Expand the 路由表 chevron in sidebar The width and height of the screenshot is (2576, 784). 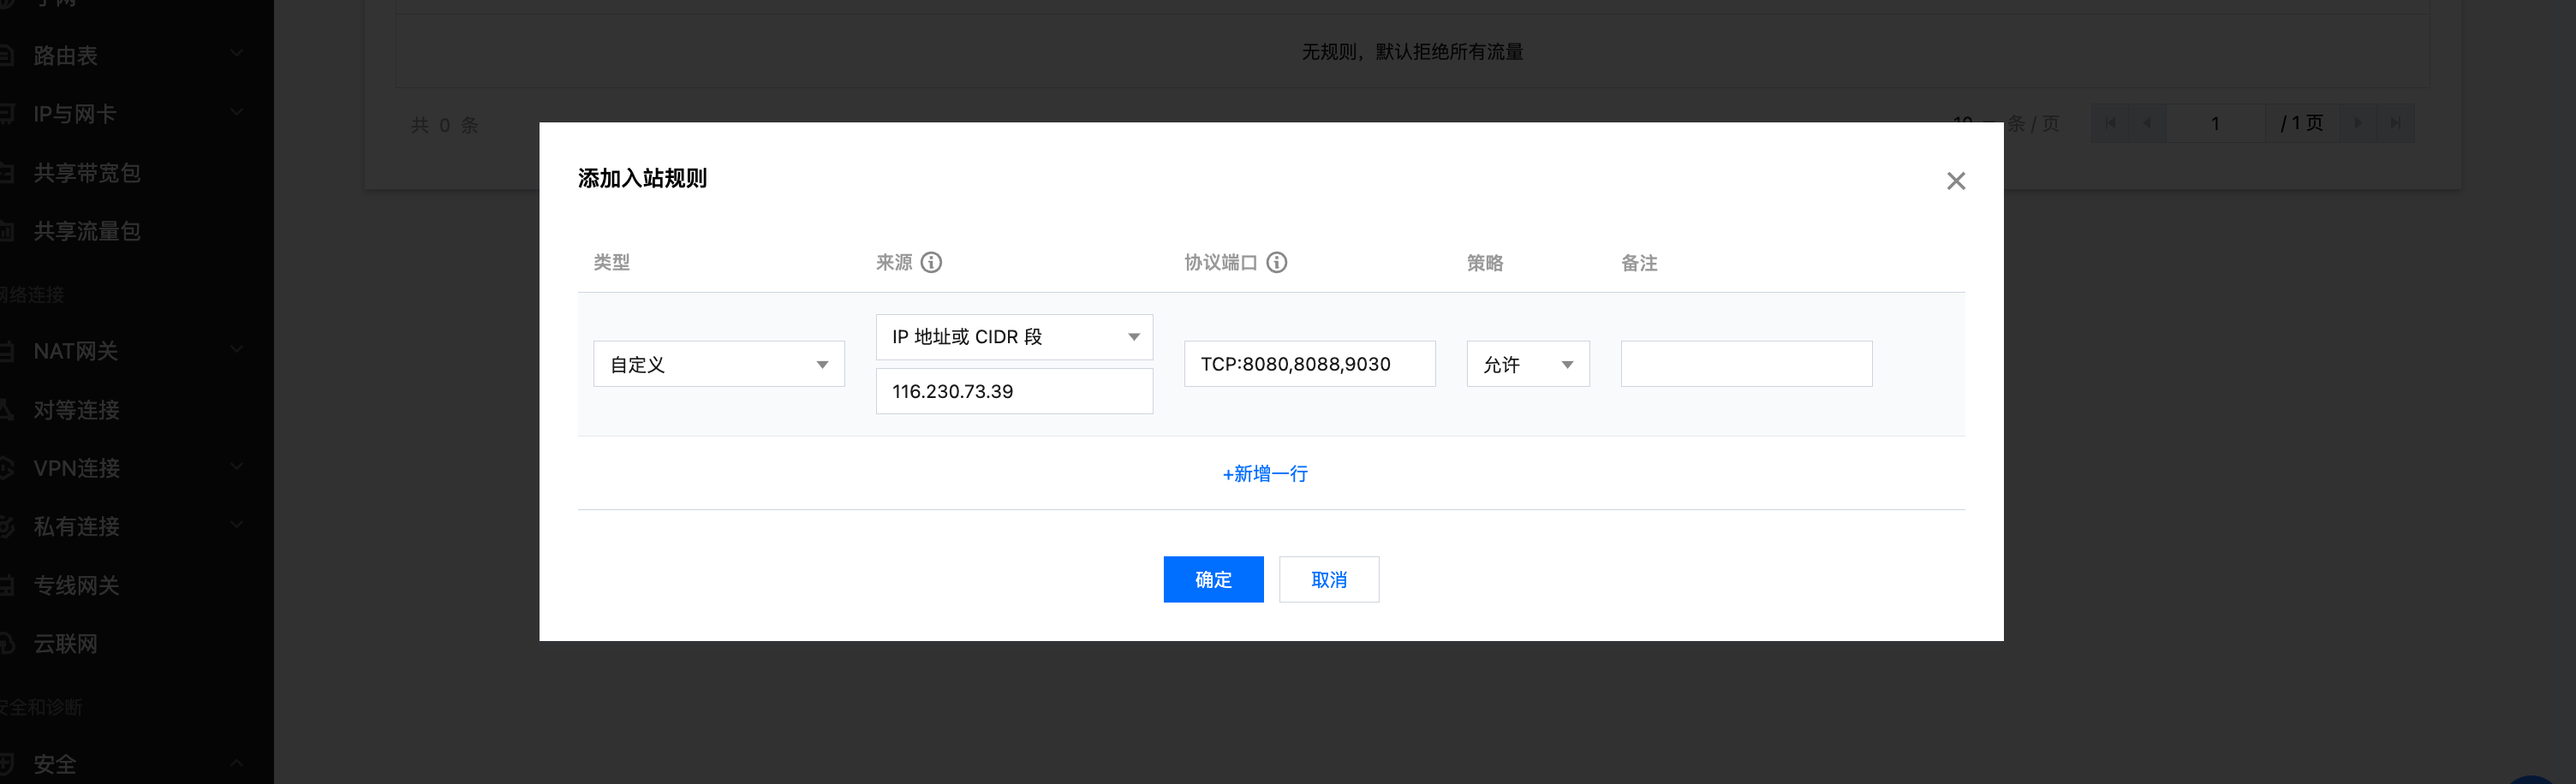click(x=237, y=53)
